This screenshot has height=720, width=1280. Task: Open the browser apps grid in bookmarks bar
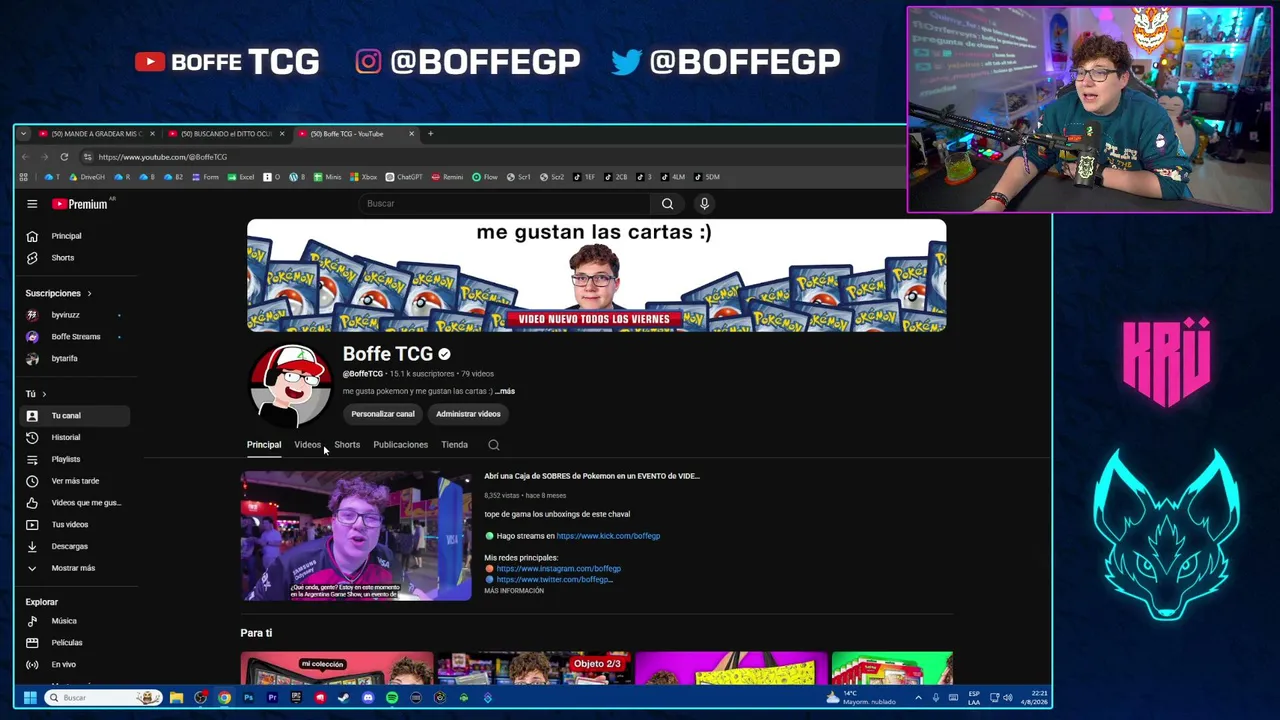[x=23, y=177]
